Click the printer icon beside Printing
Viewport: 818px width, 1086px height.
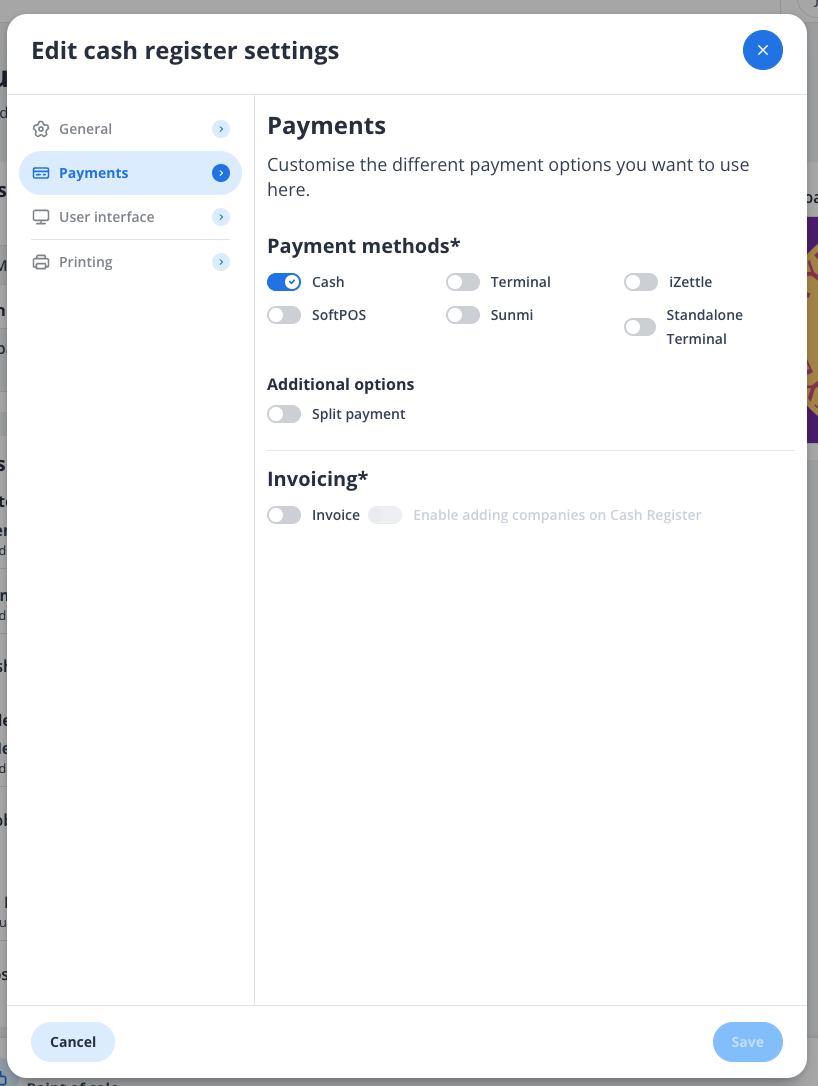tap(40, 261)
